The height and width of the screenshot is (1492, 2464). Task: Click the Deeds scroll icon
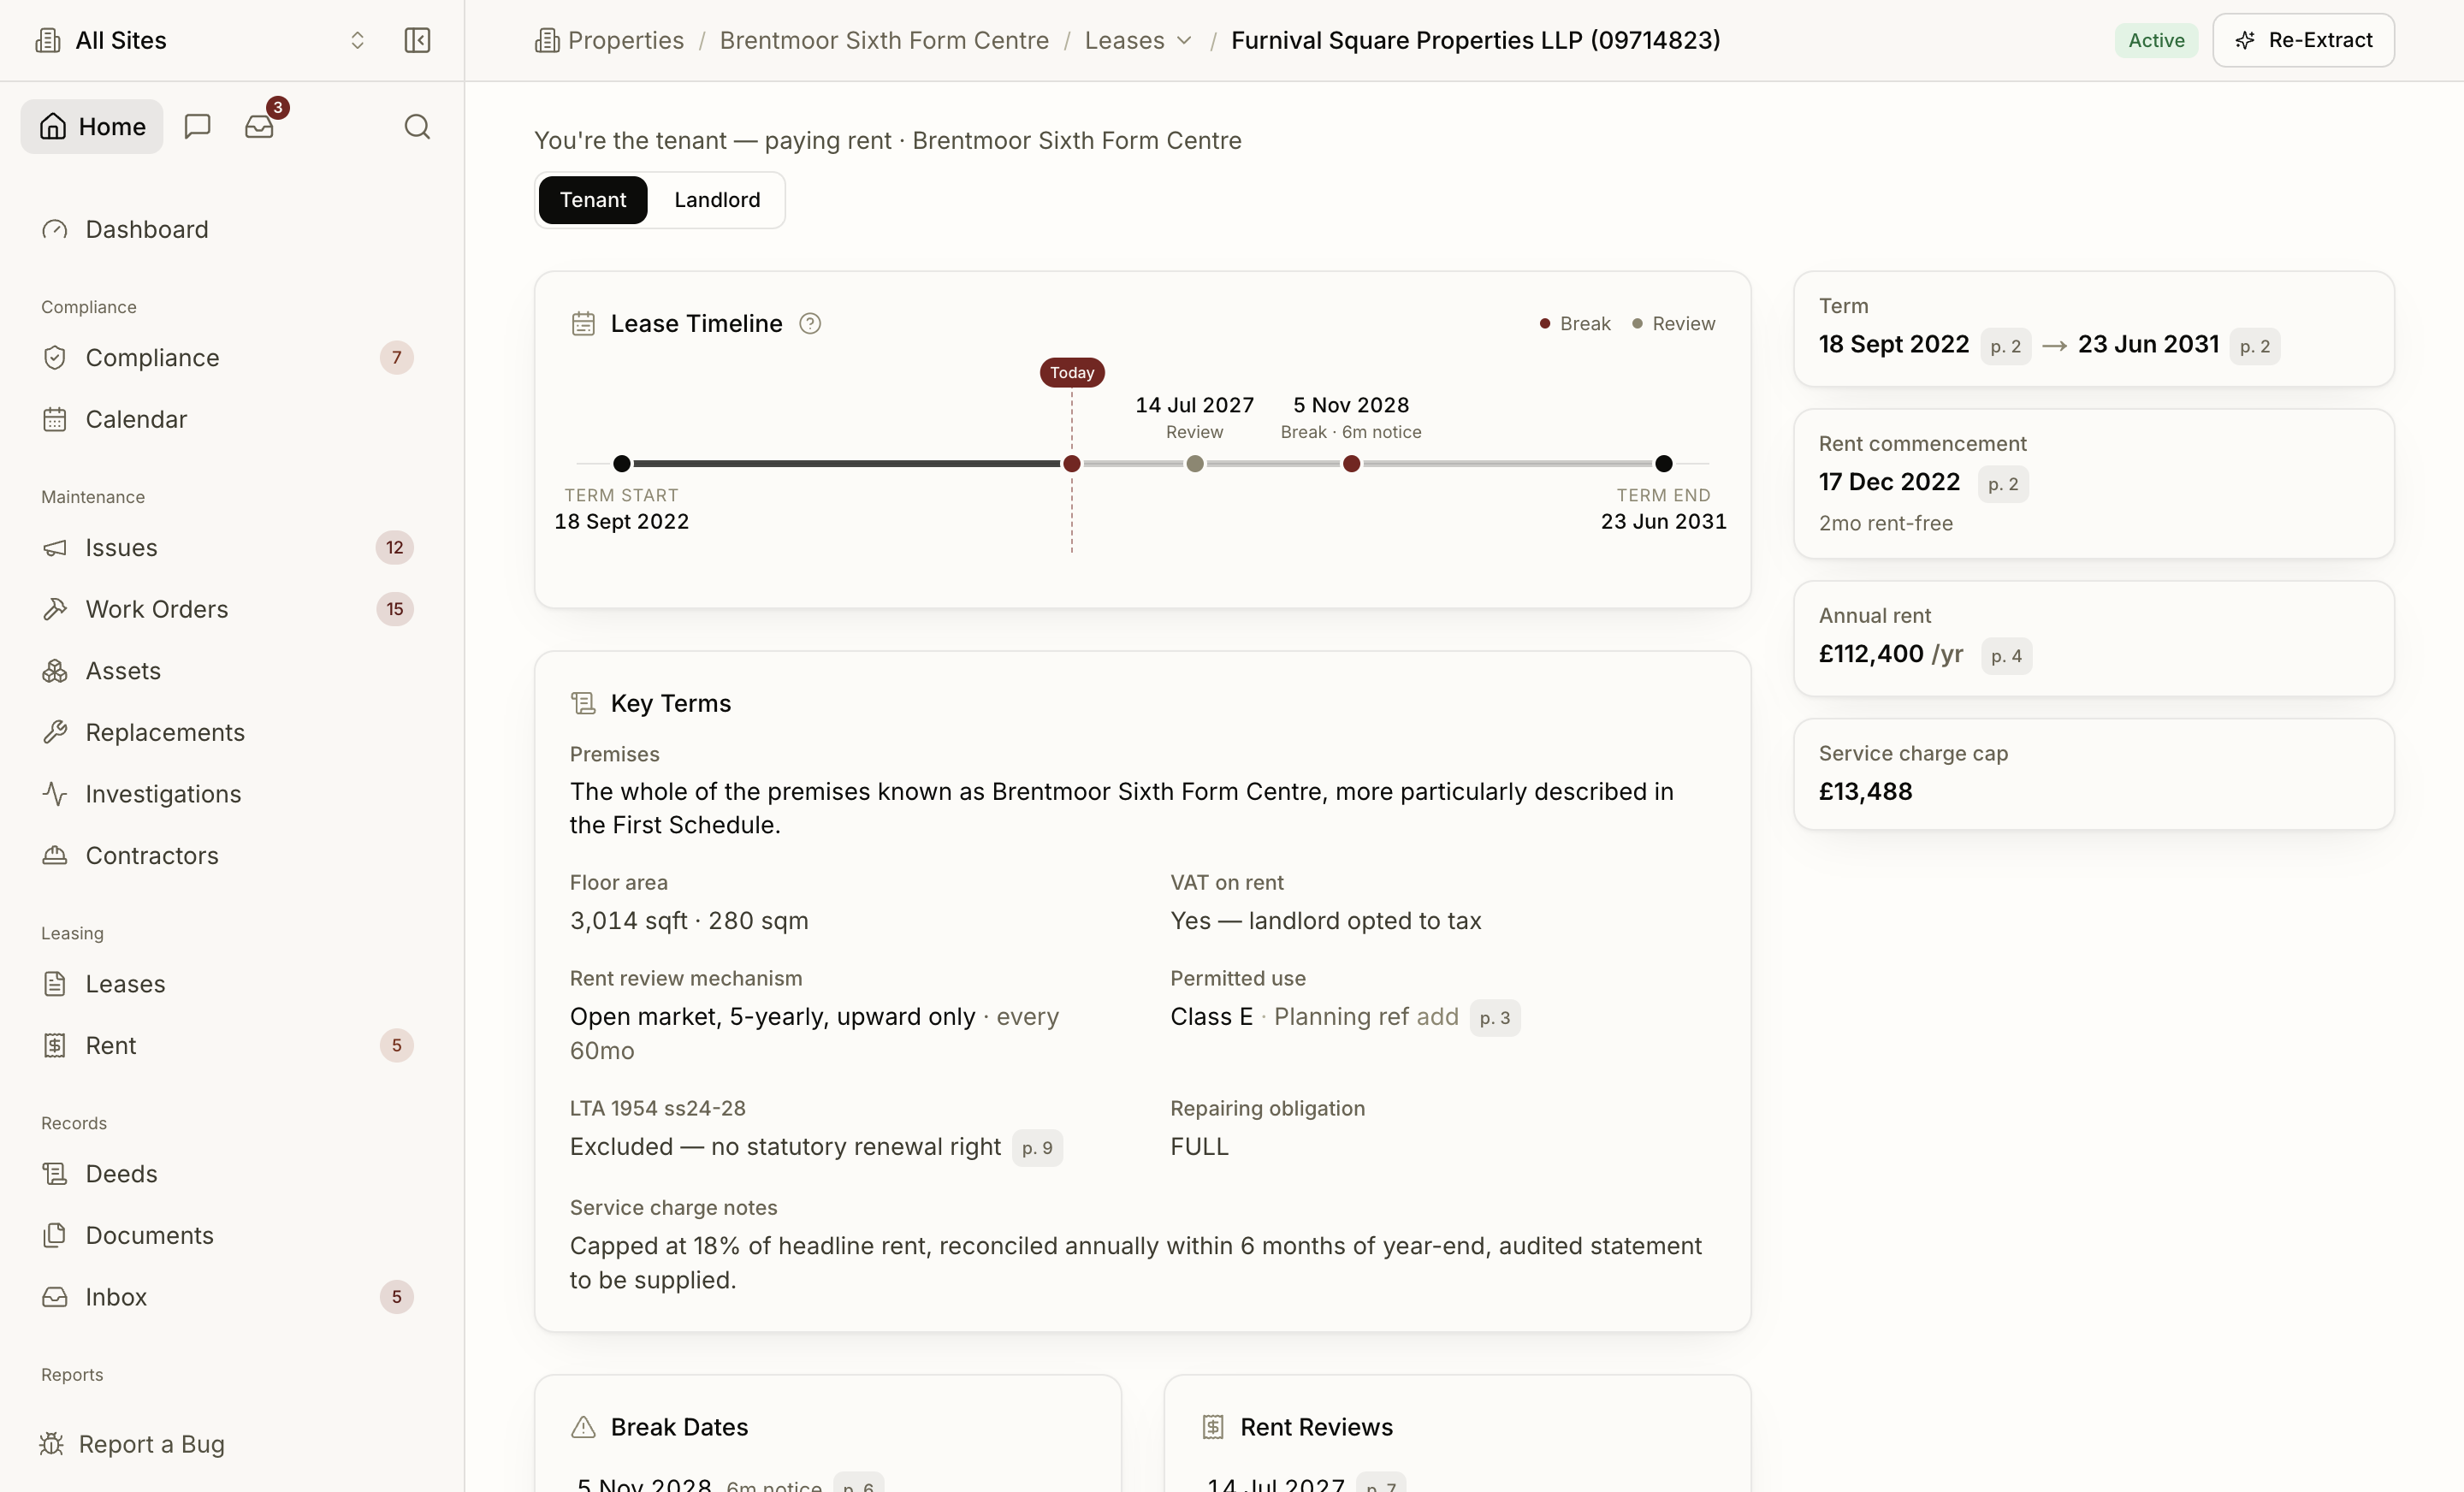pos(55,1173)
